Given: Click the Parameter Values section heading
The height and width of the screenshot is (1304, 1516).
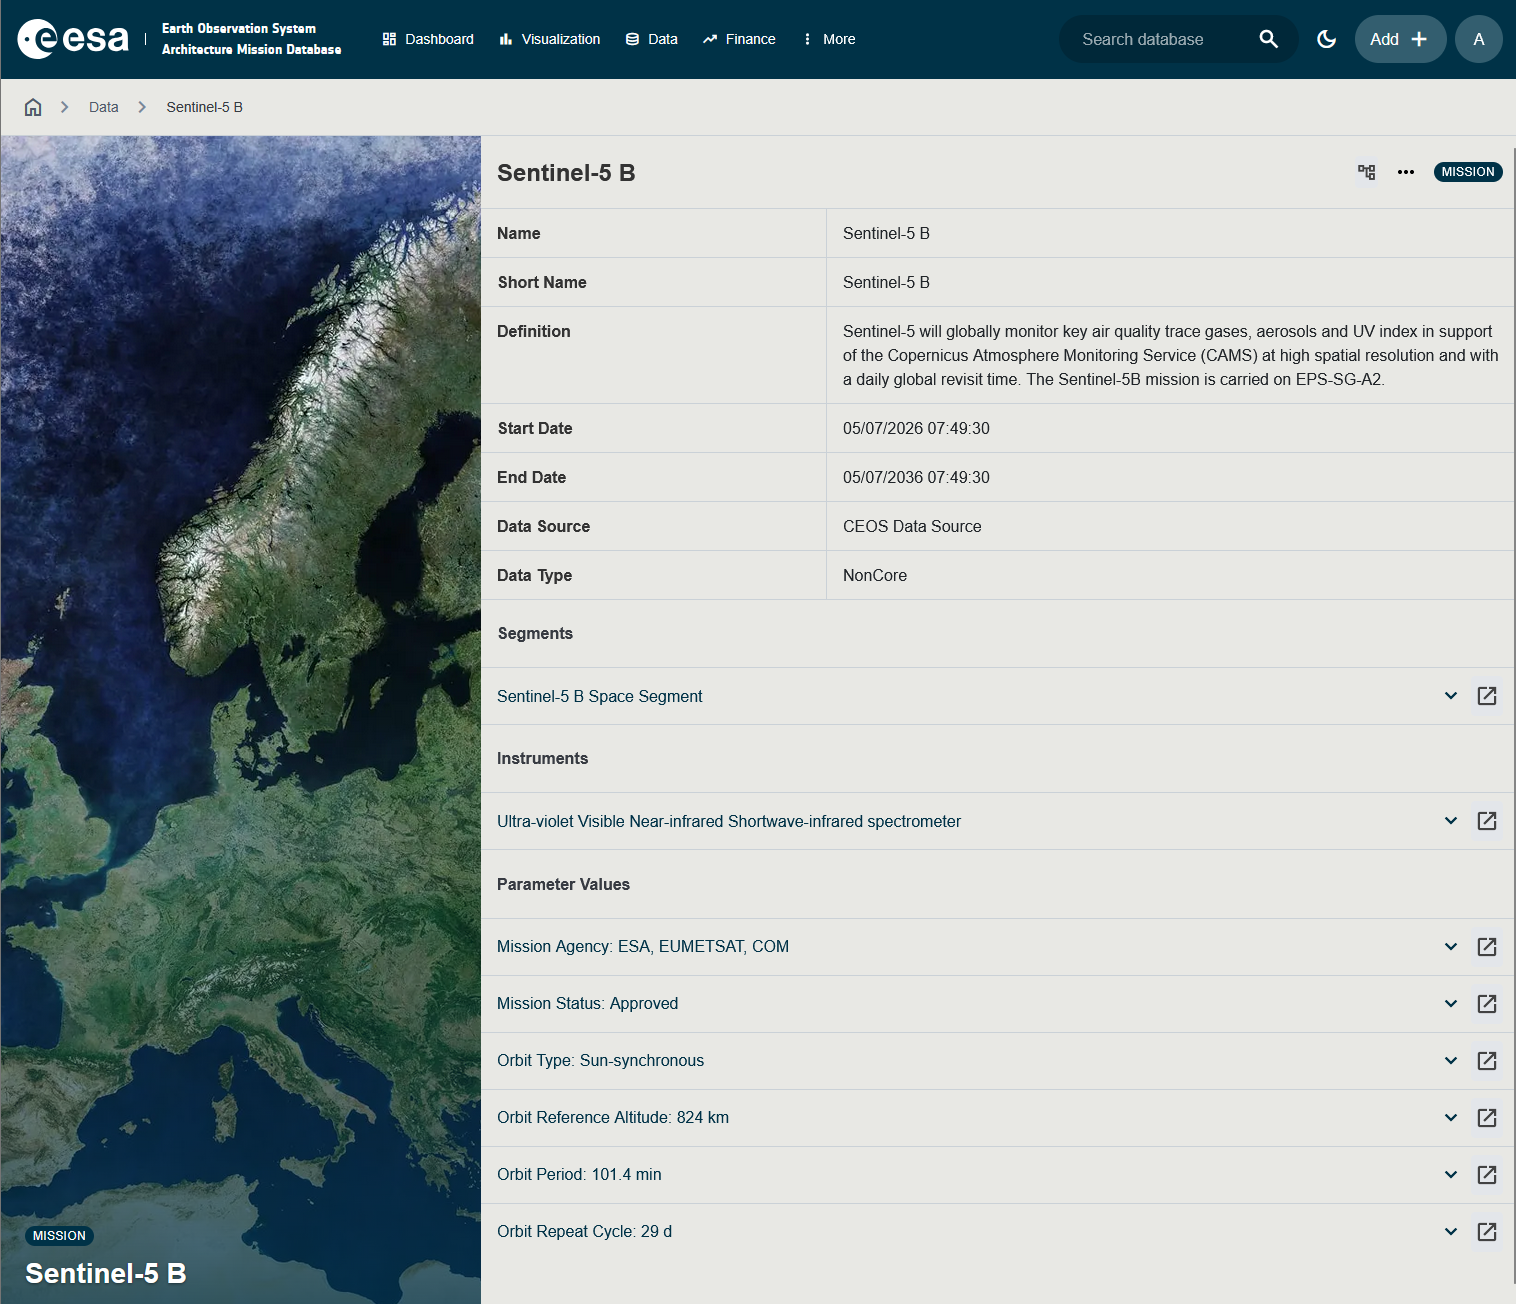Looking at the screenshot, I should 563,884.
